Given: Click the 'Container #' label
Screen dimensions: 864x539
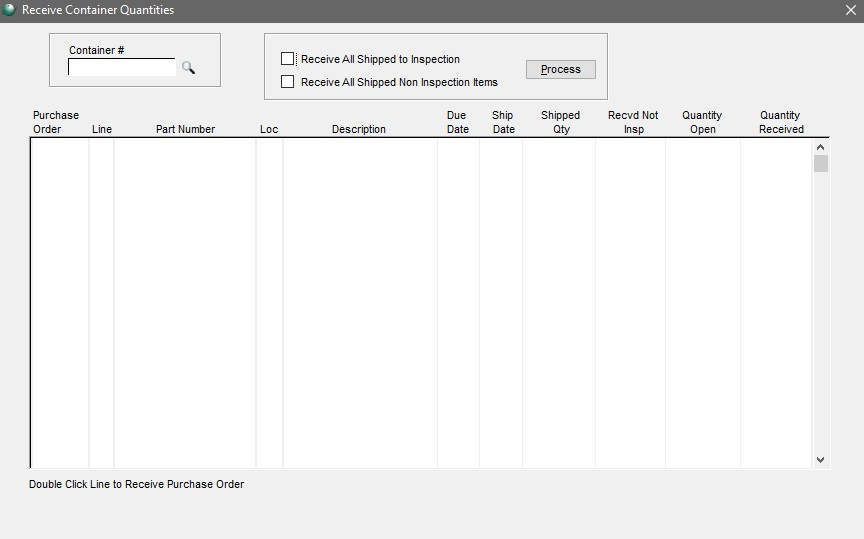Looking at the screenshot, I should tap(96, 50).
